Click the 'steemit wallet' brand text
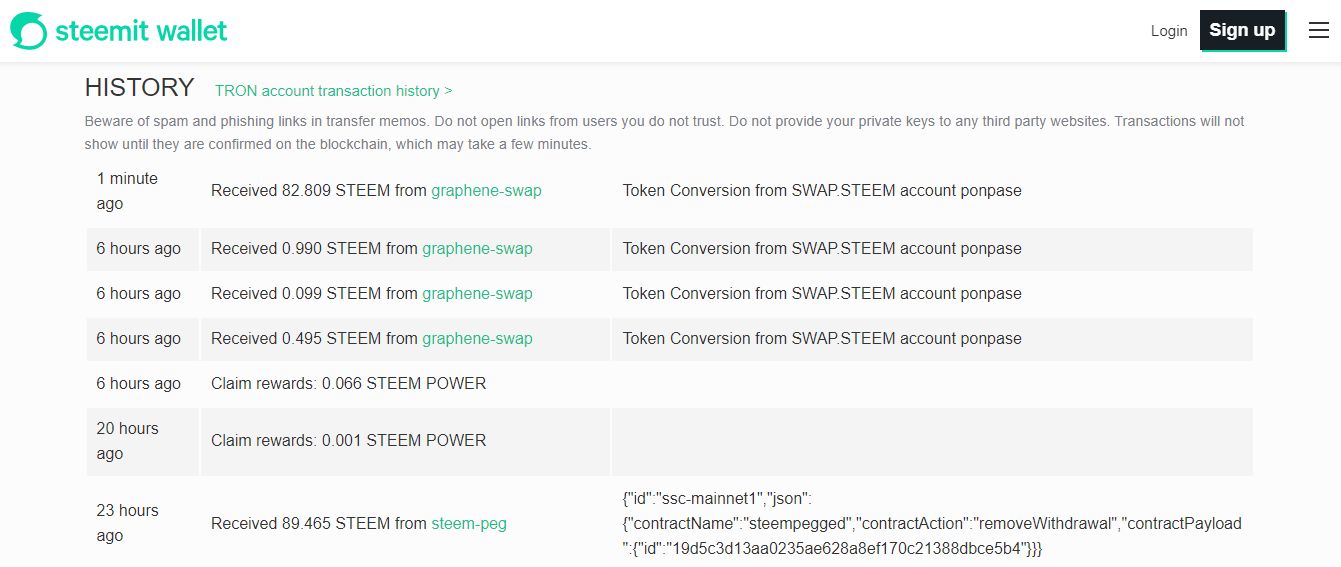The image size is (1341, 567). [x=141, y=31]
